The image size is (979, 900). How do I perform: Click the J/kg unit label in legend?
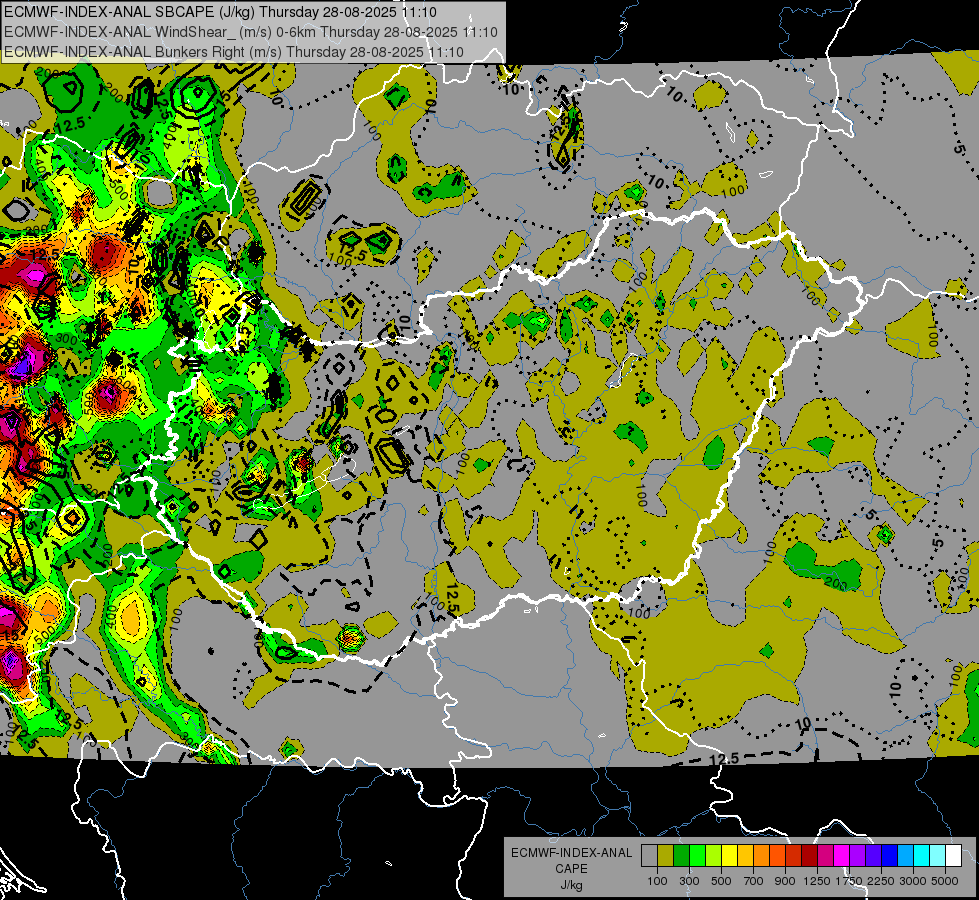coord(571,885)
